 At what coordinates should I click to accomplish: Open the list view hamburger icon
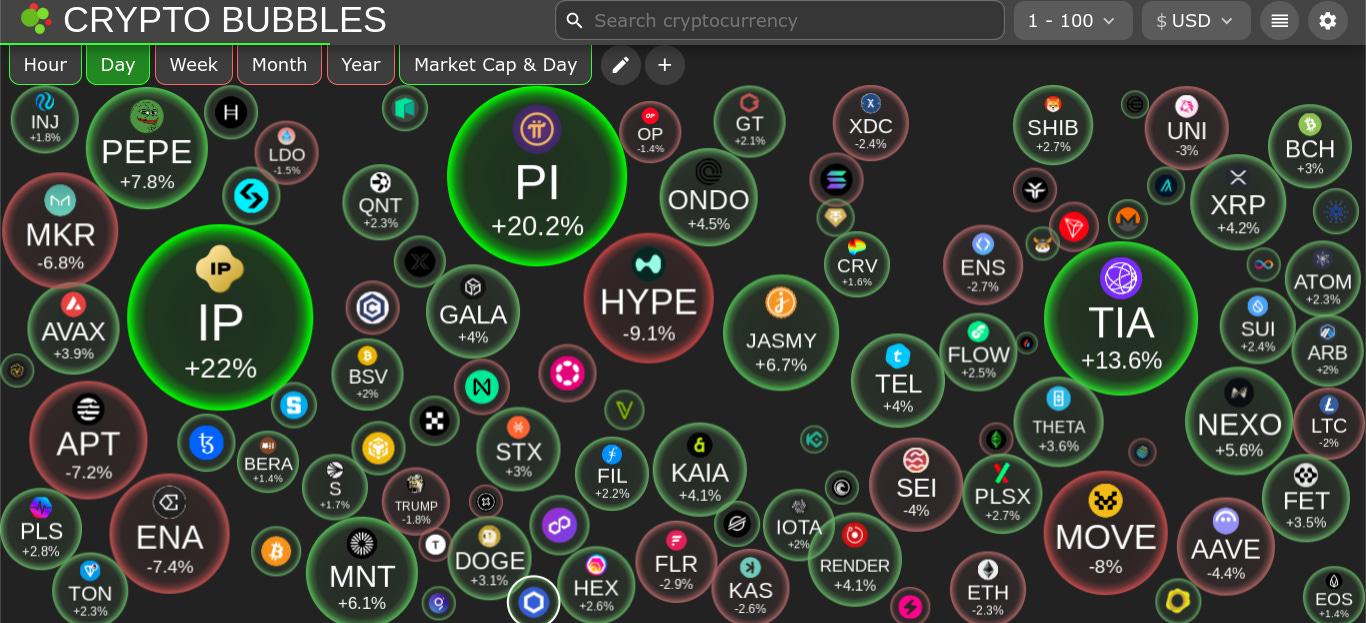[x=1279, y=20]
